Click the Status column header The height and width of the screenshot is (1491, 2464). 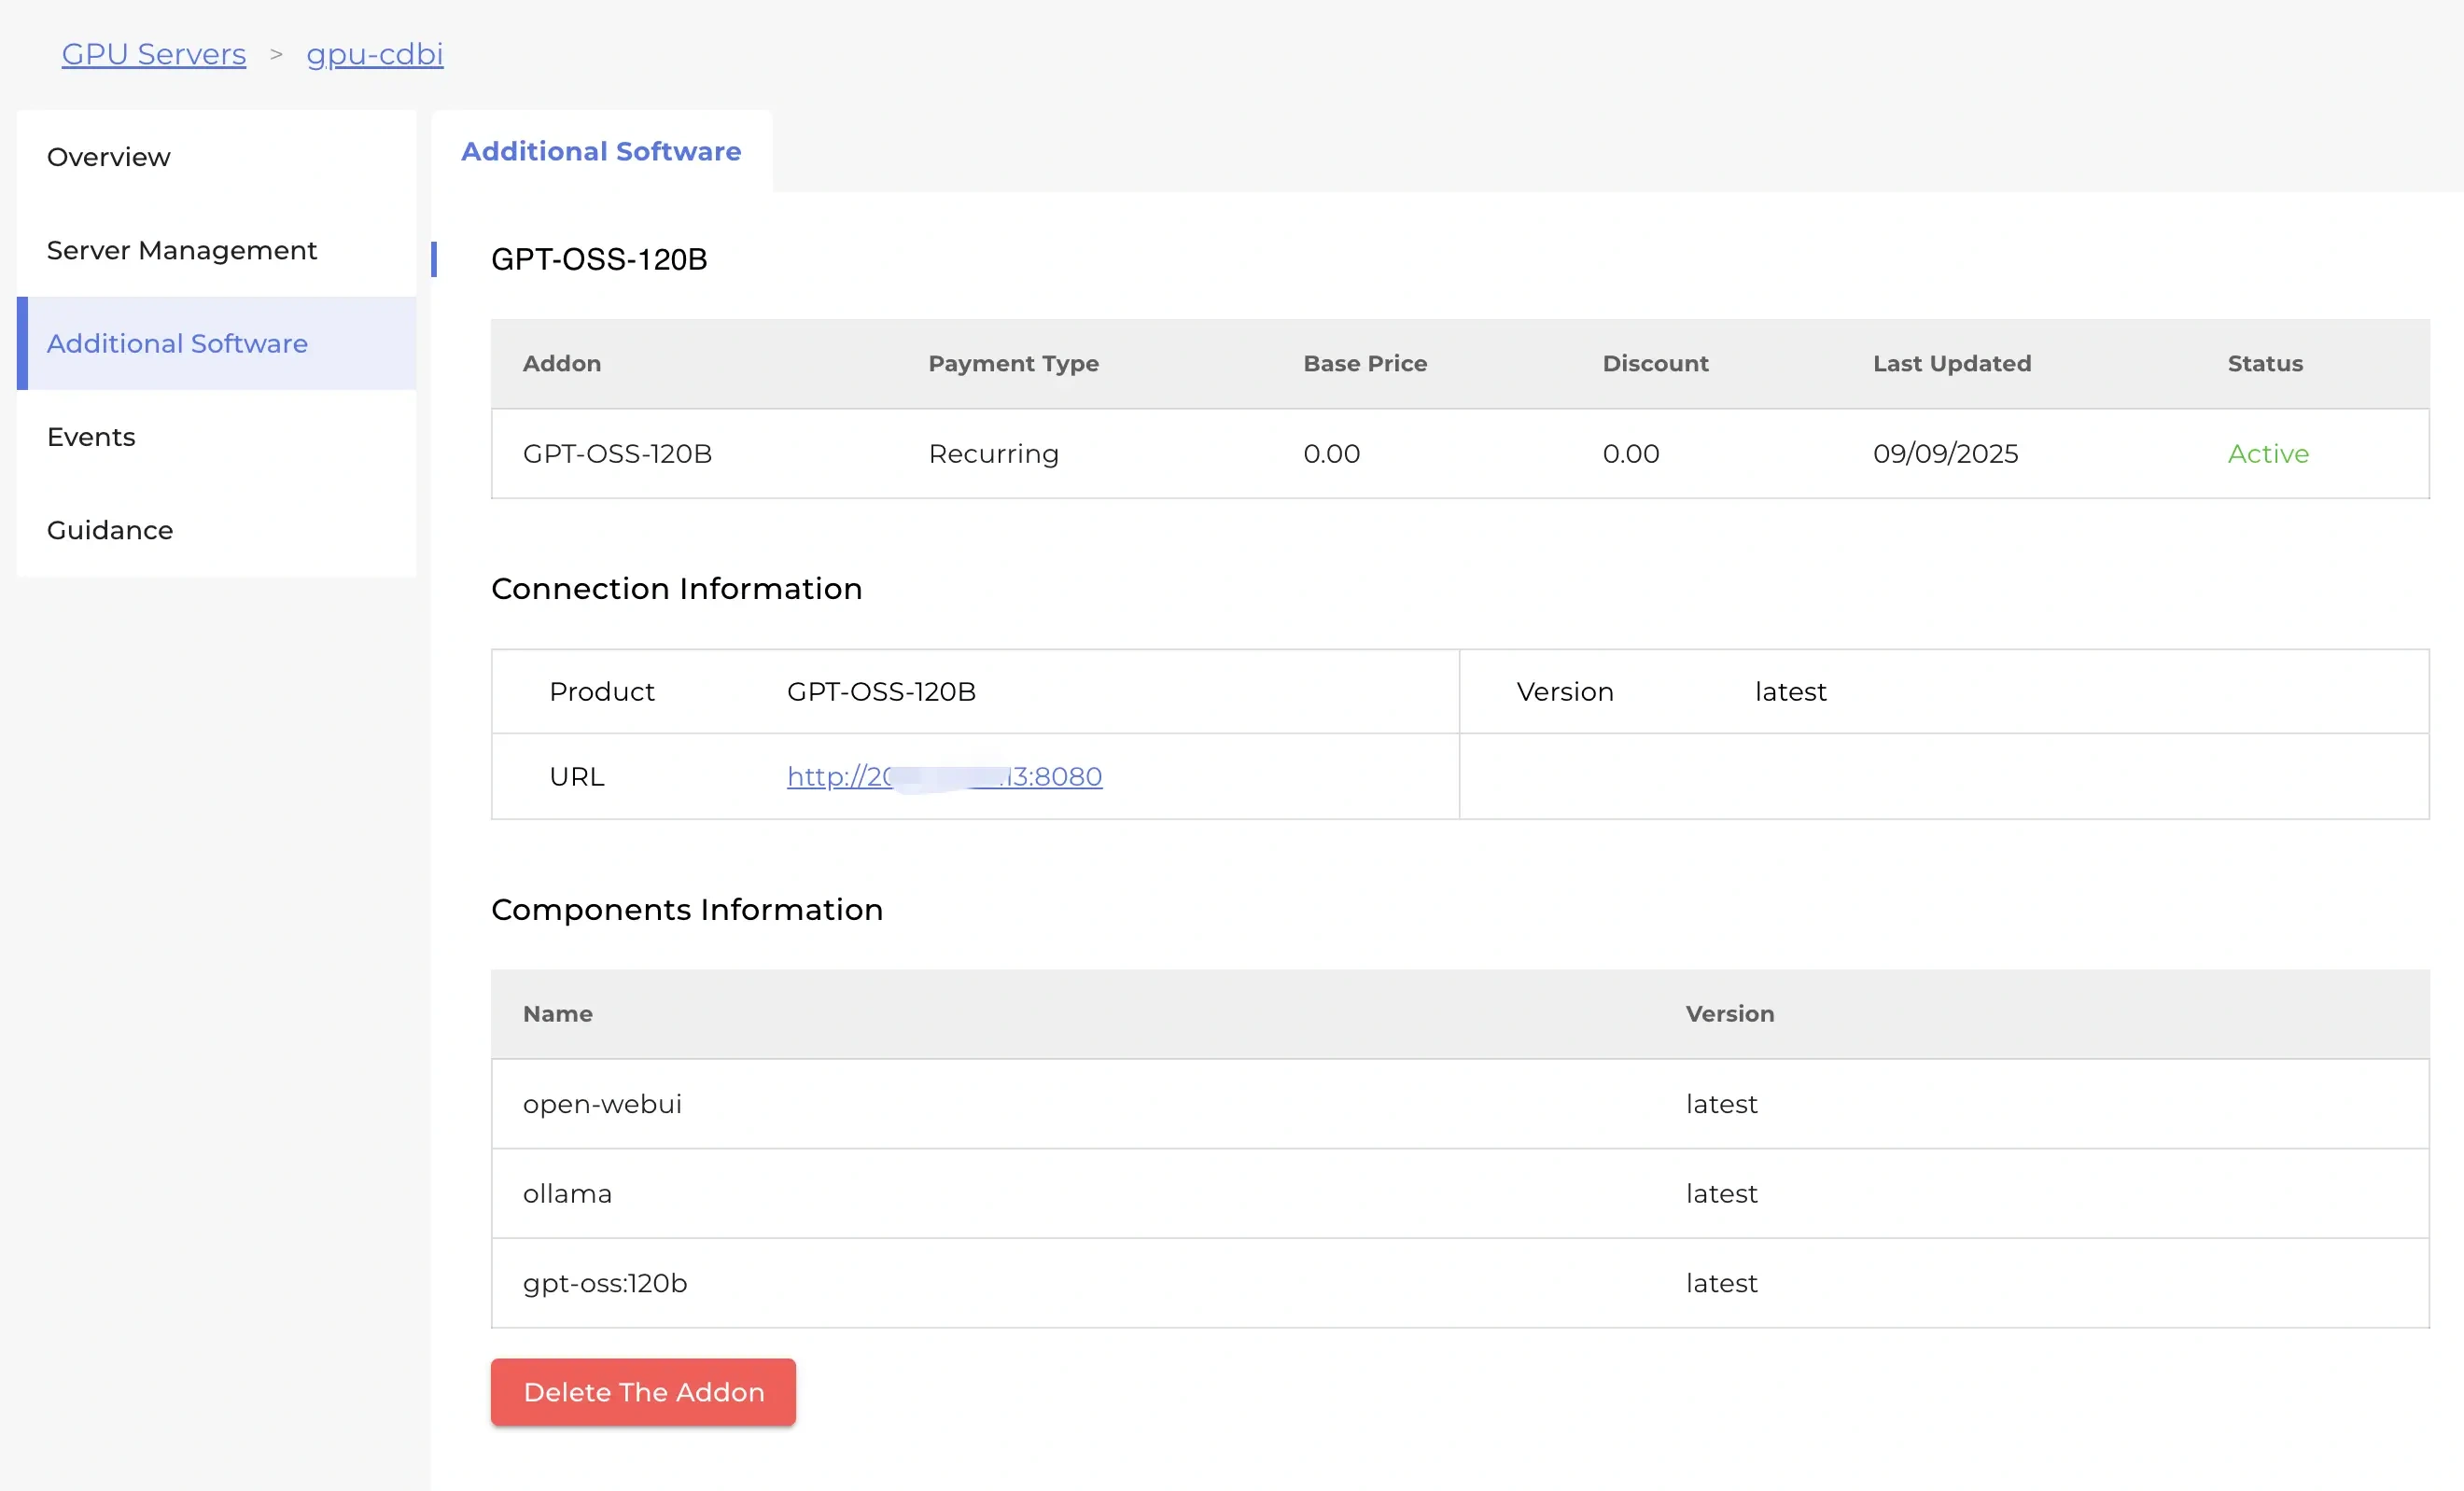point(2265,363)
